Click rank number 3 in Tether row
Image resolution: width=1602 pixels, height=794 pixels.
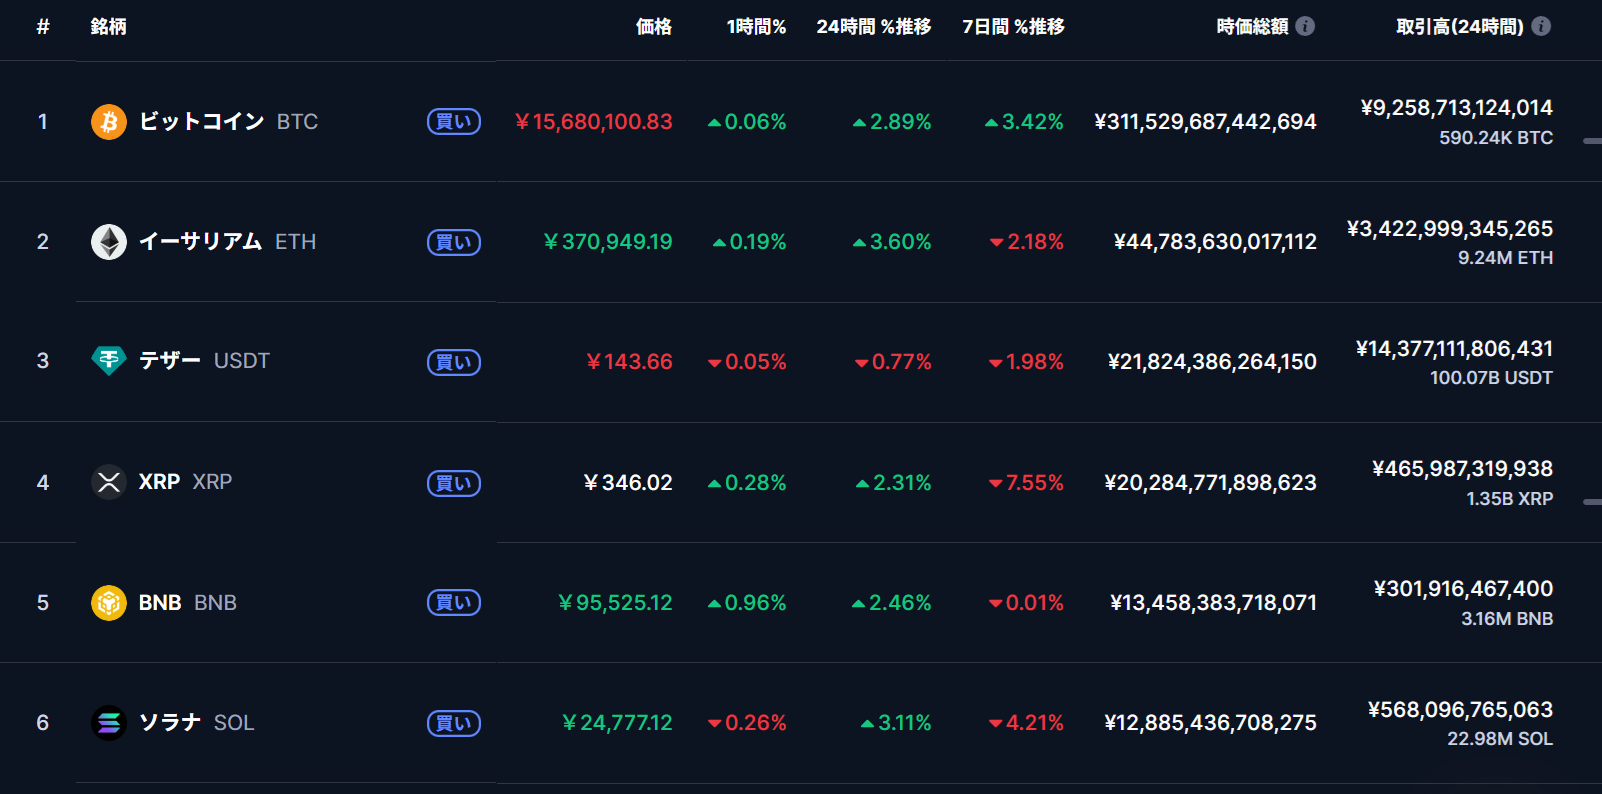pyautogui.click(x=43, y=361)
